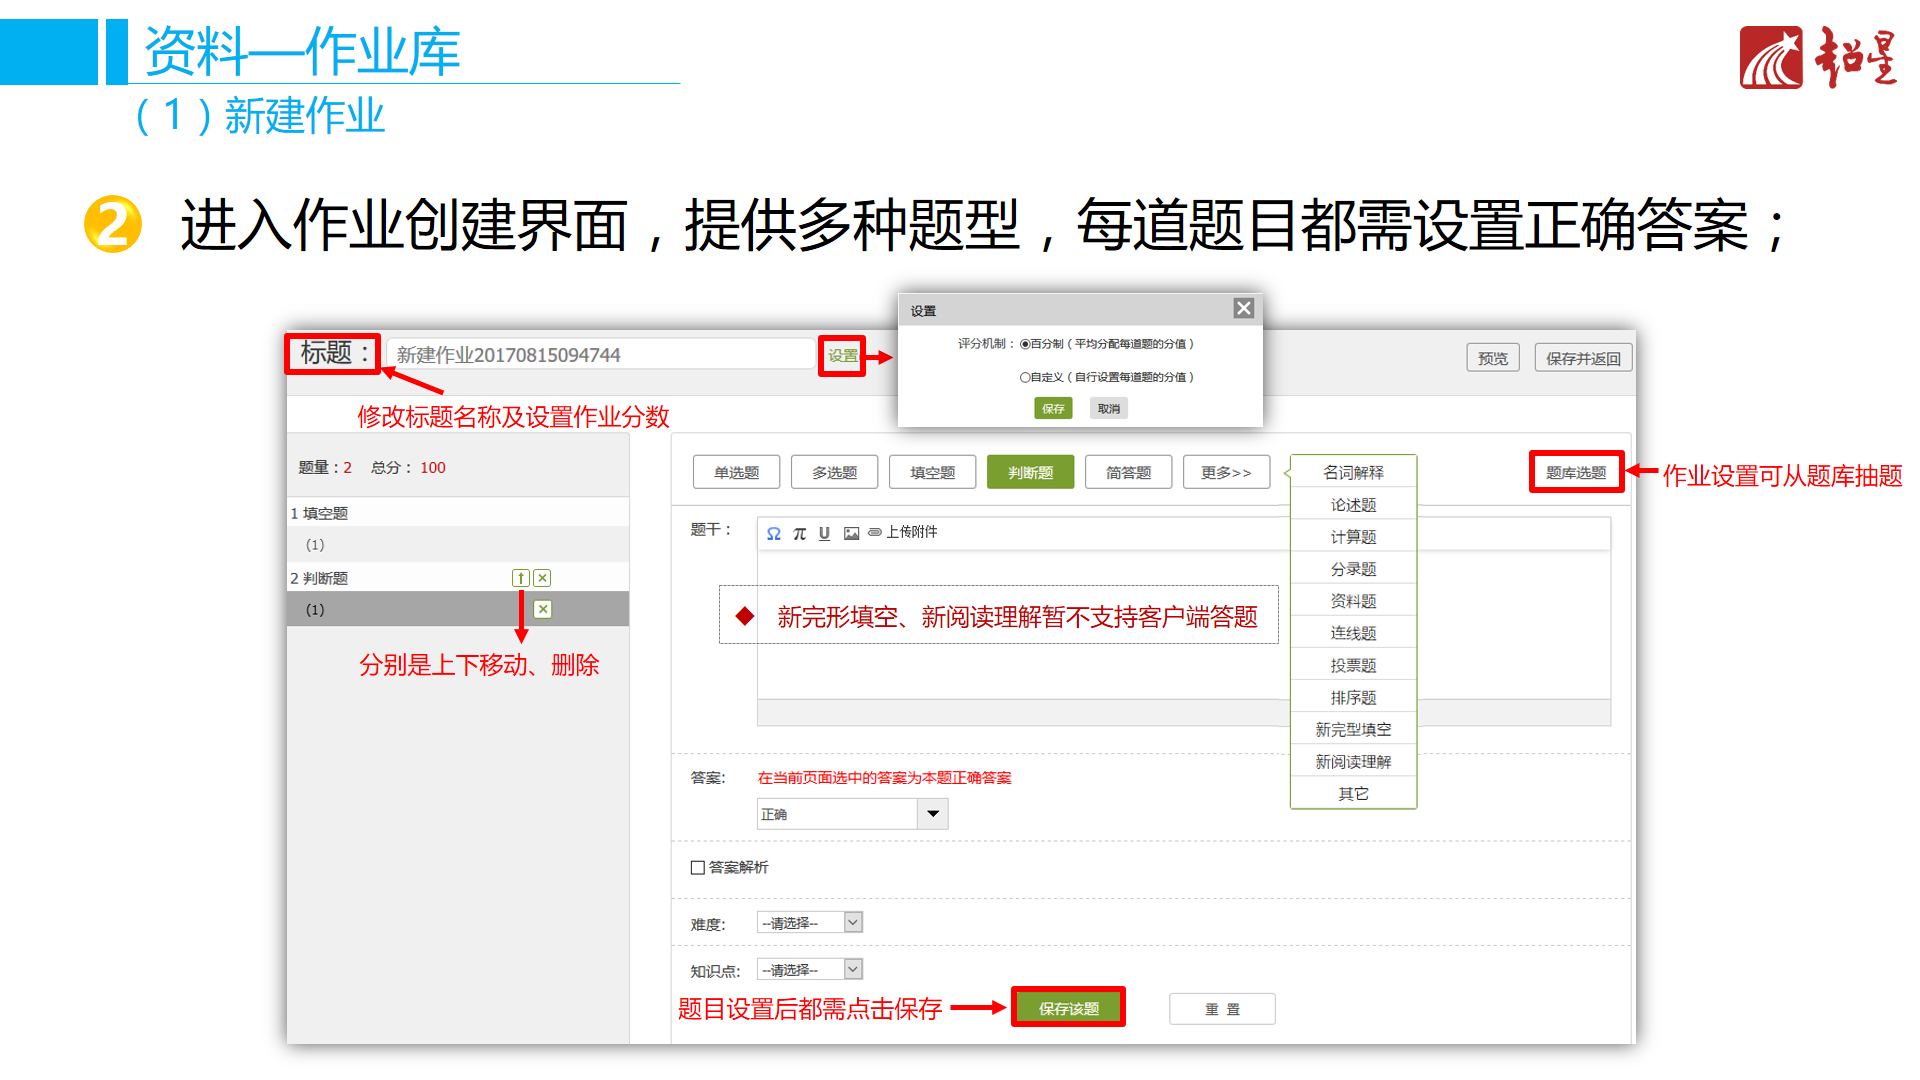
Task: Move question 2 判断题 up
Action: 520,577
